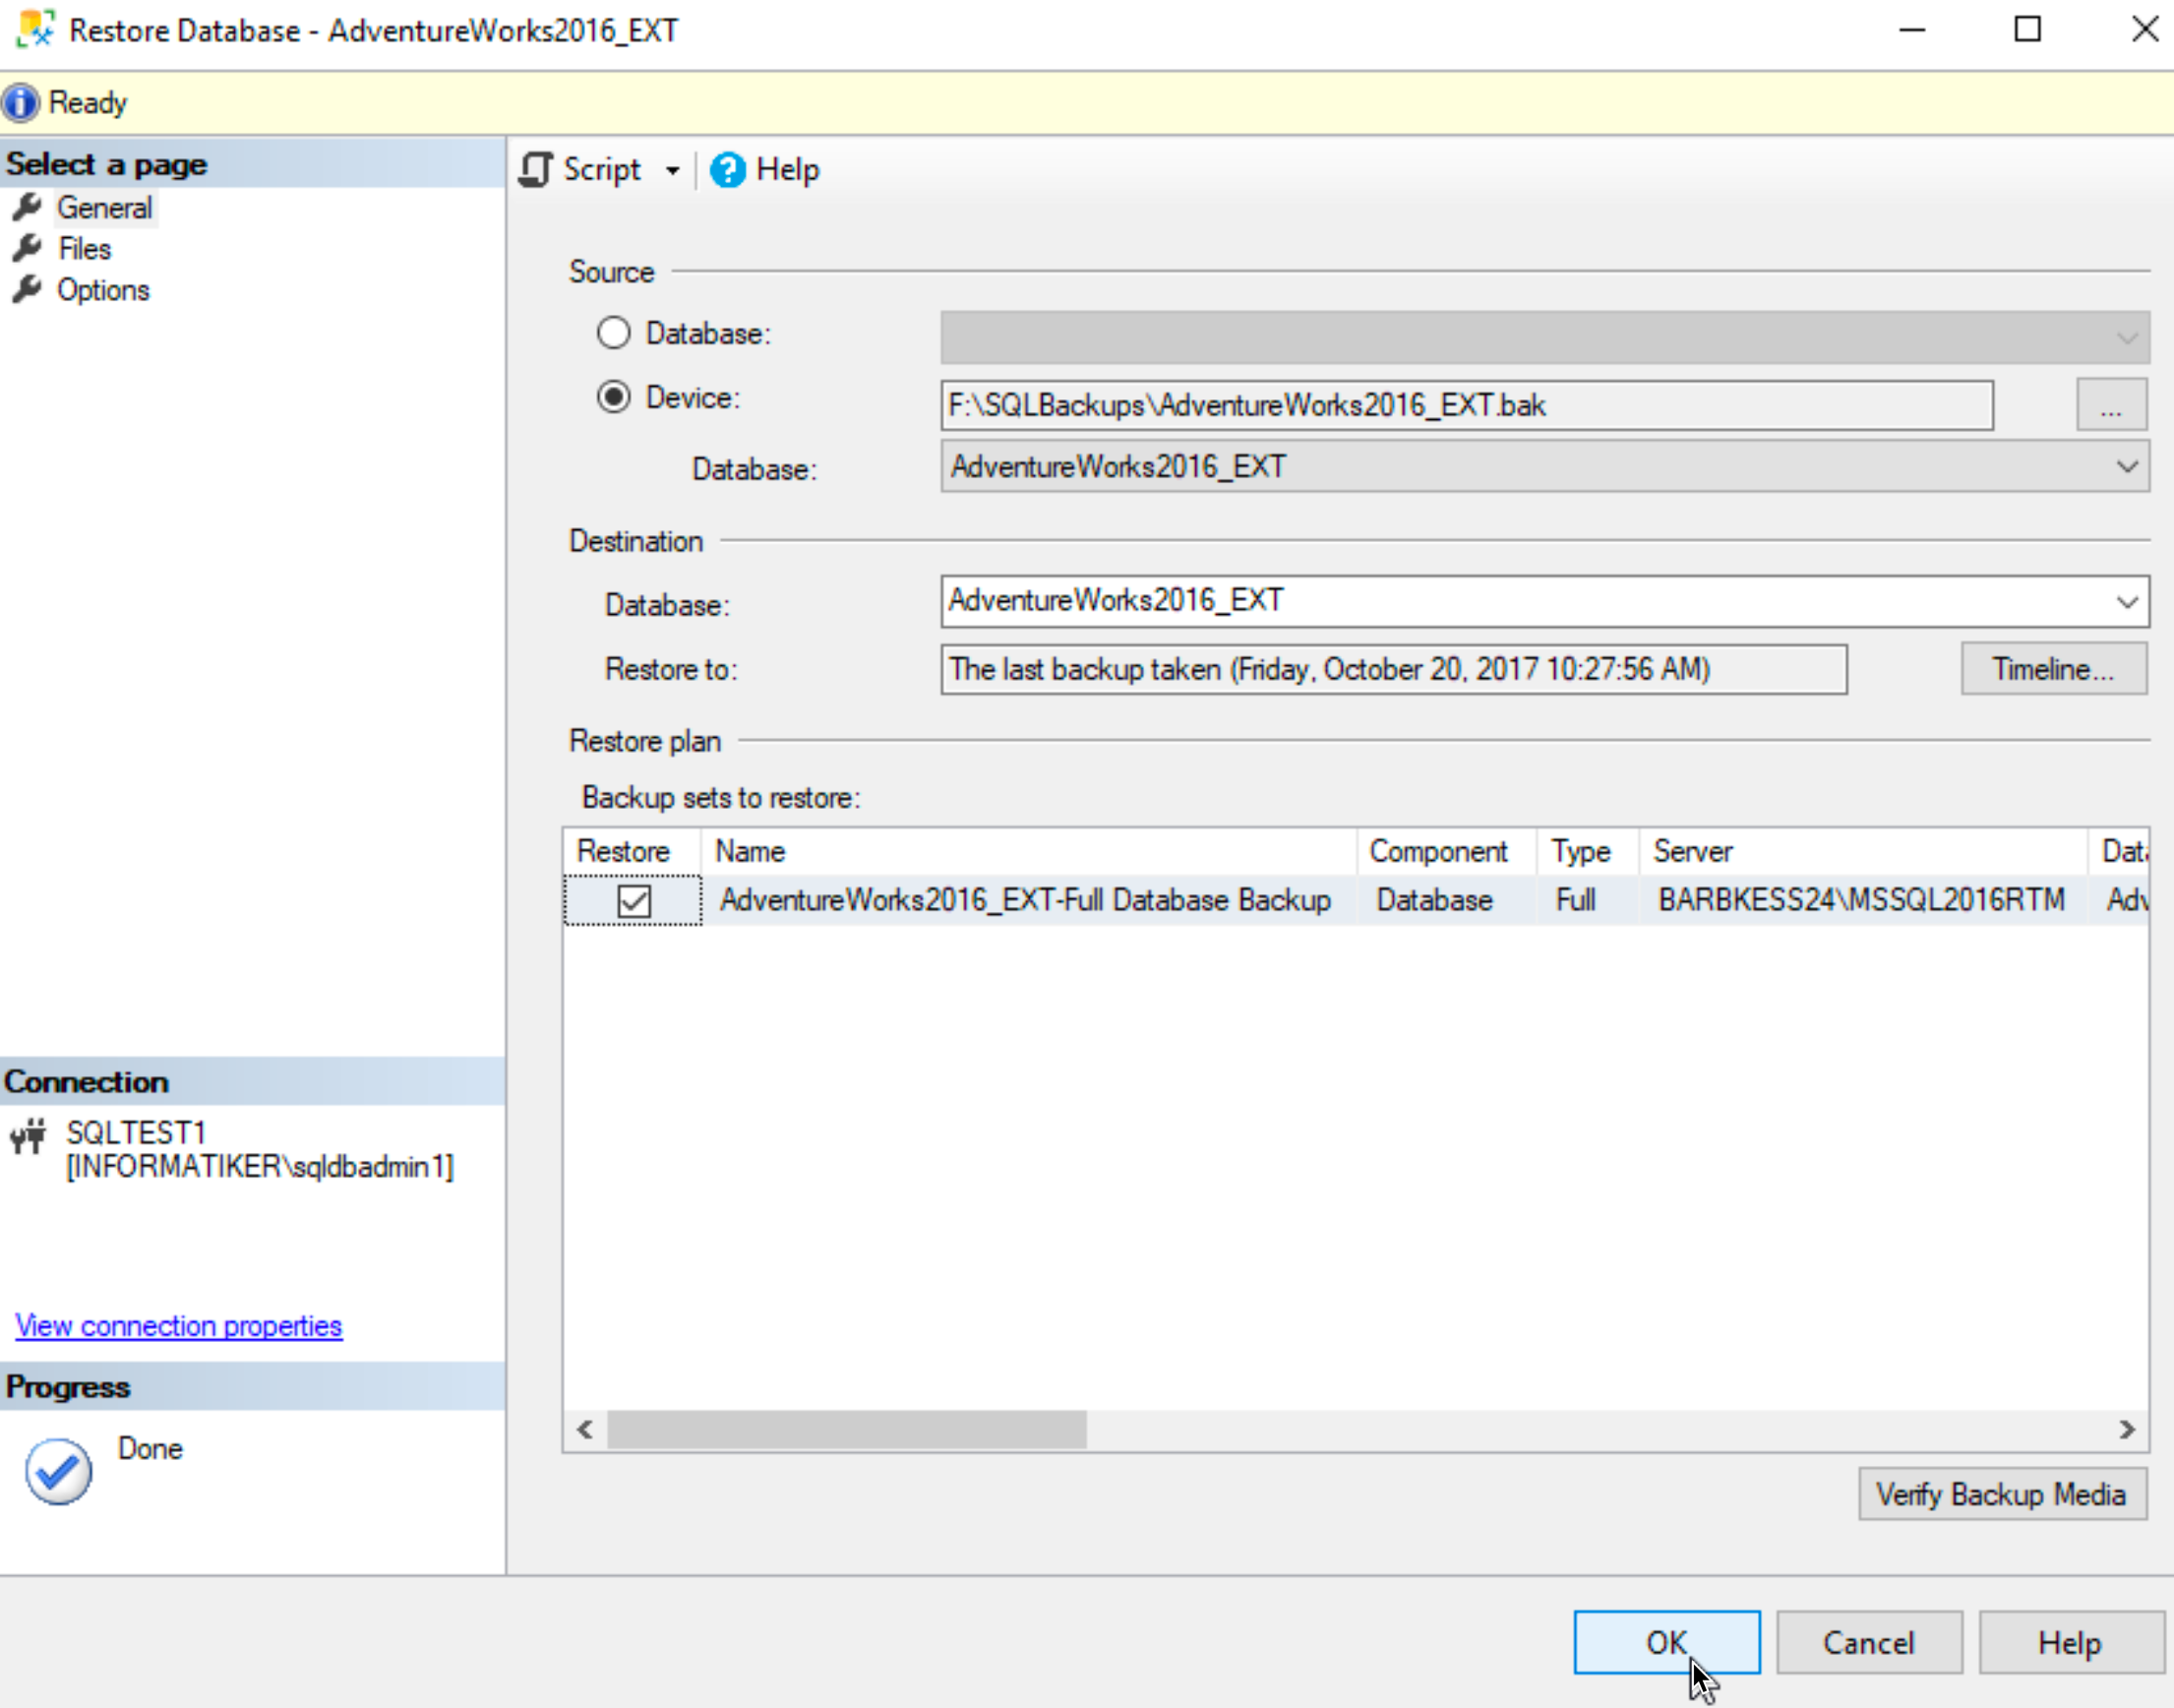Maximize the Restore Database window

pos(2027,29)
